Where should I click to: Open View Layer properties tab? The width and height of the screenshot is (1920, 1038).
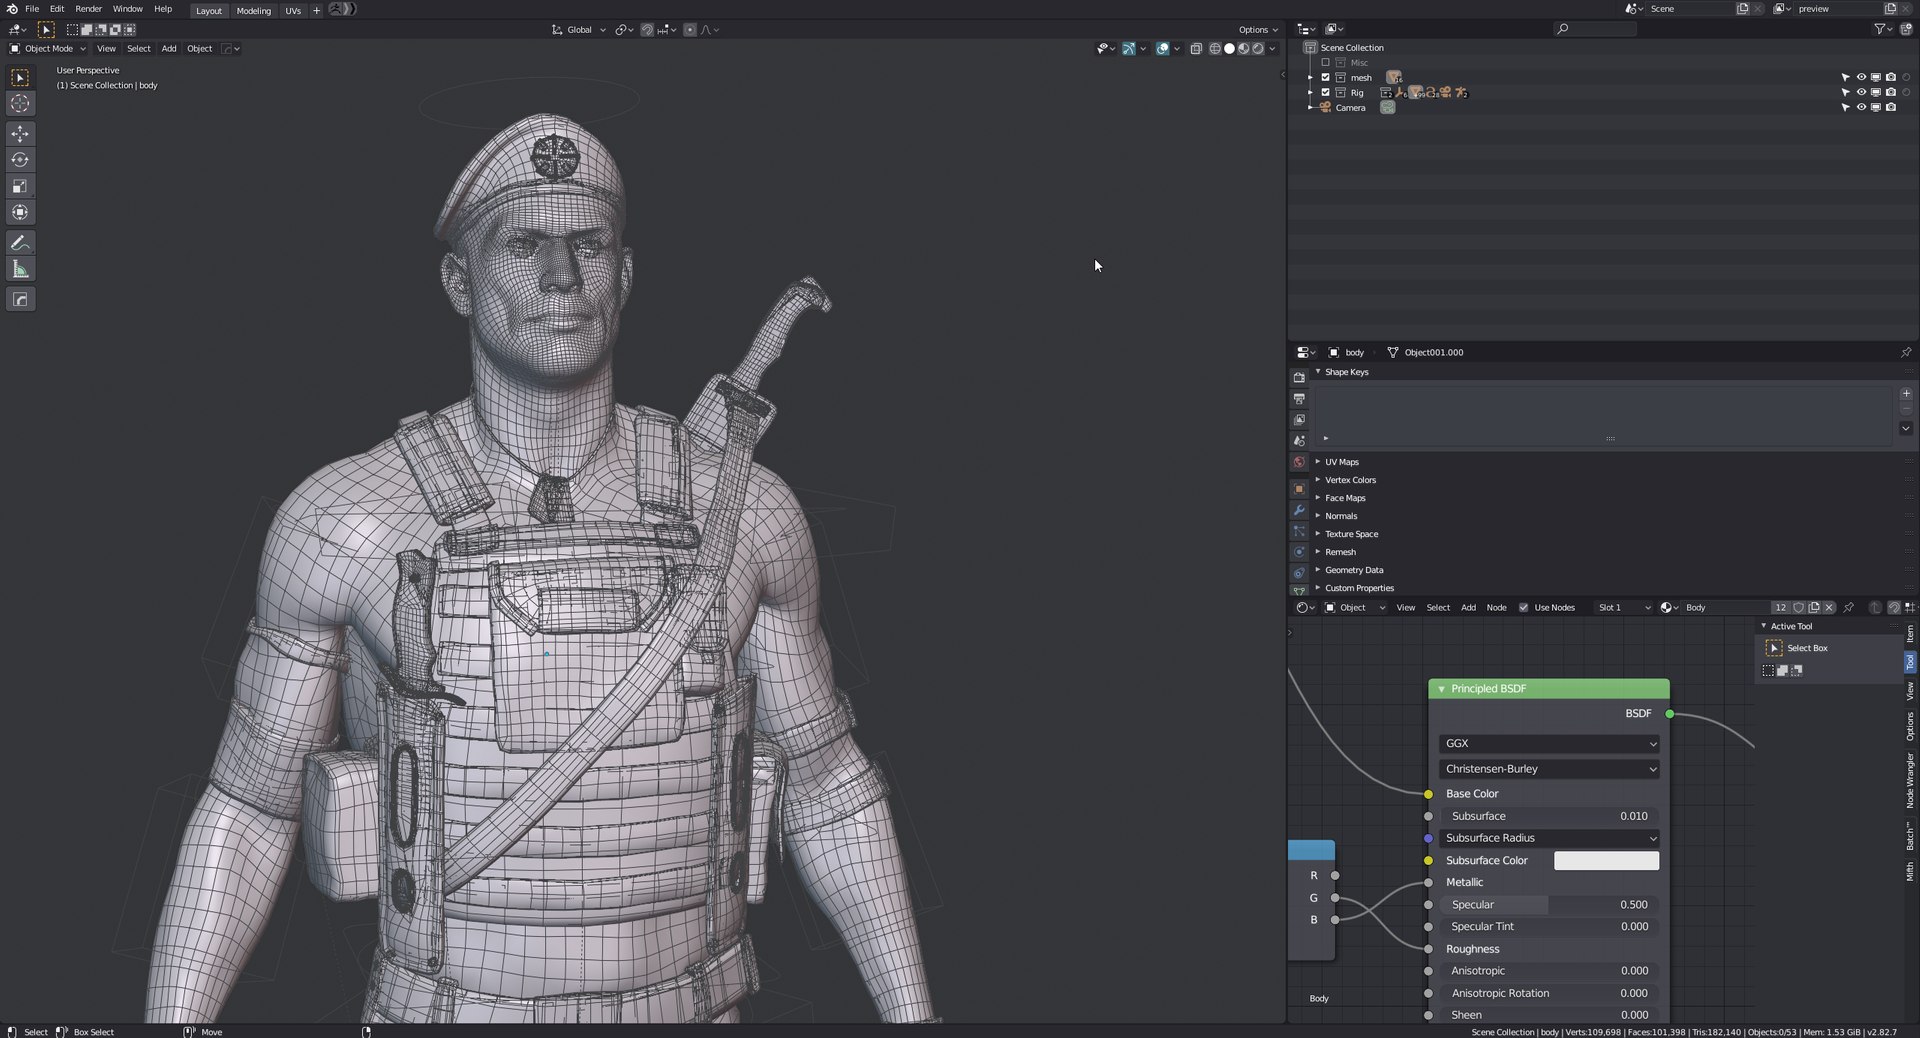click(x=1299, y=420)
